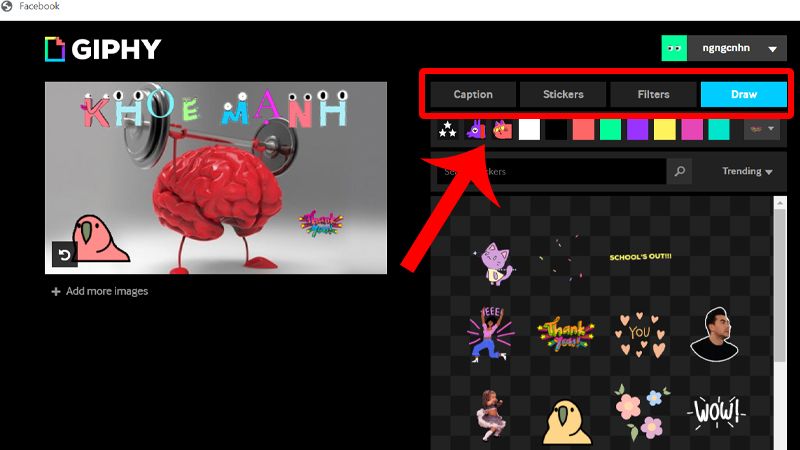Select the stars brush

coord(447,130)
